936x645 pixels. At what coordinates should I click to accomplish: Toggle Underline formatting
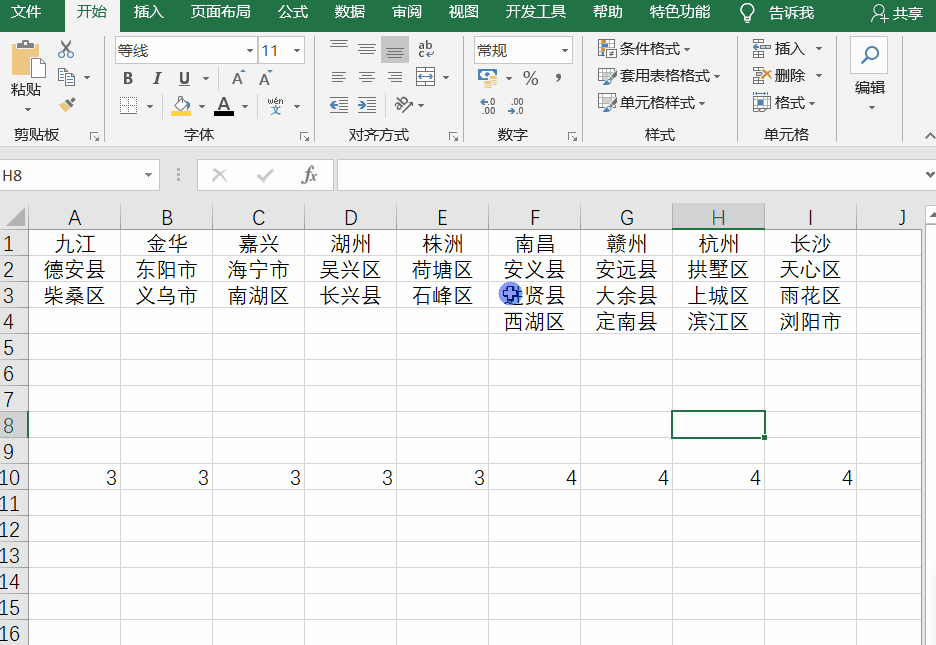click(x=184, y=78)
